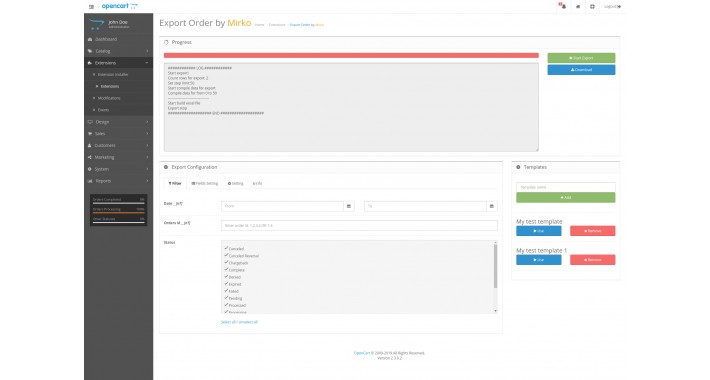Screen dimensions: 710x380
Task: Click the System gear icon in sidebar
Action: (x=90, y=169)
